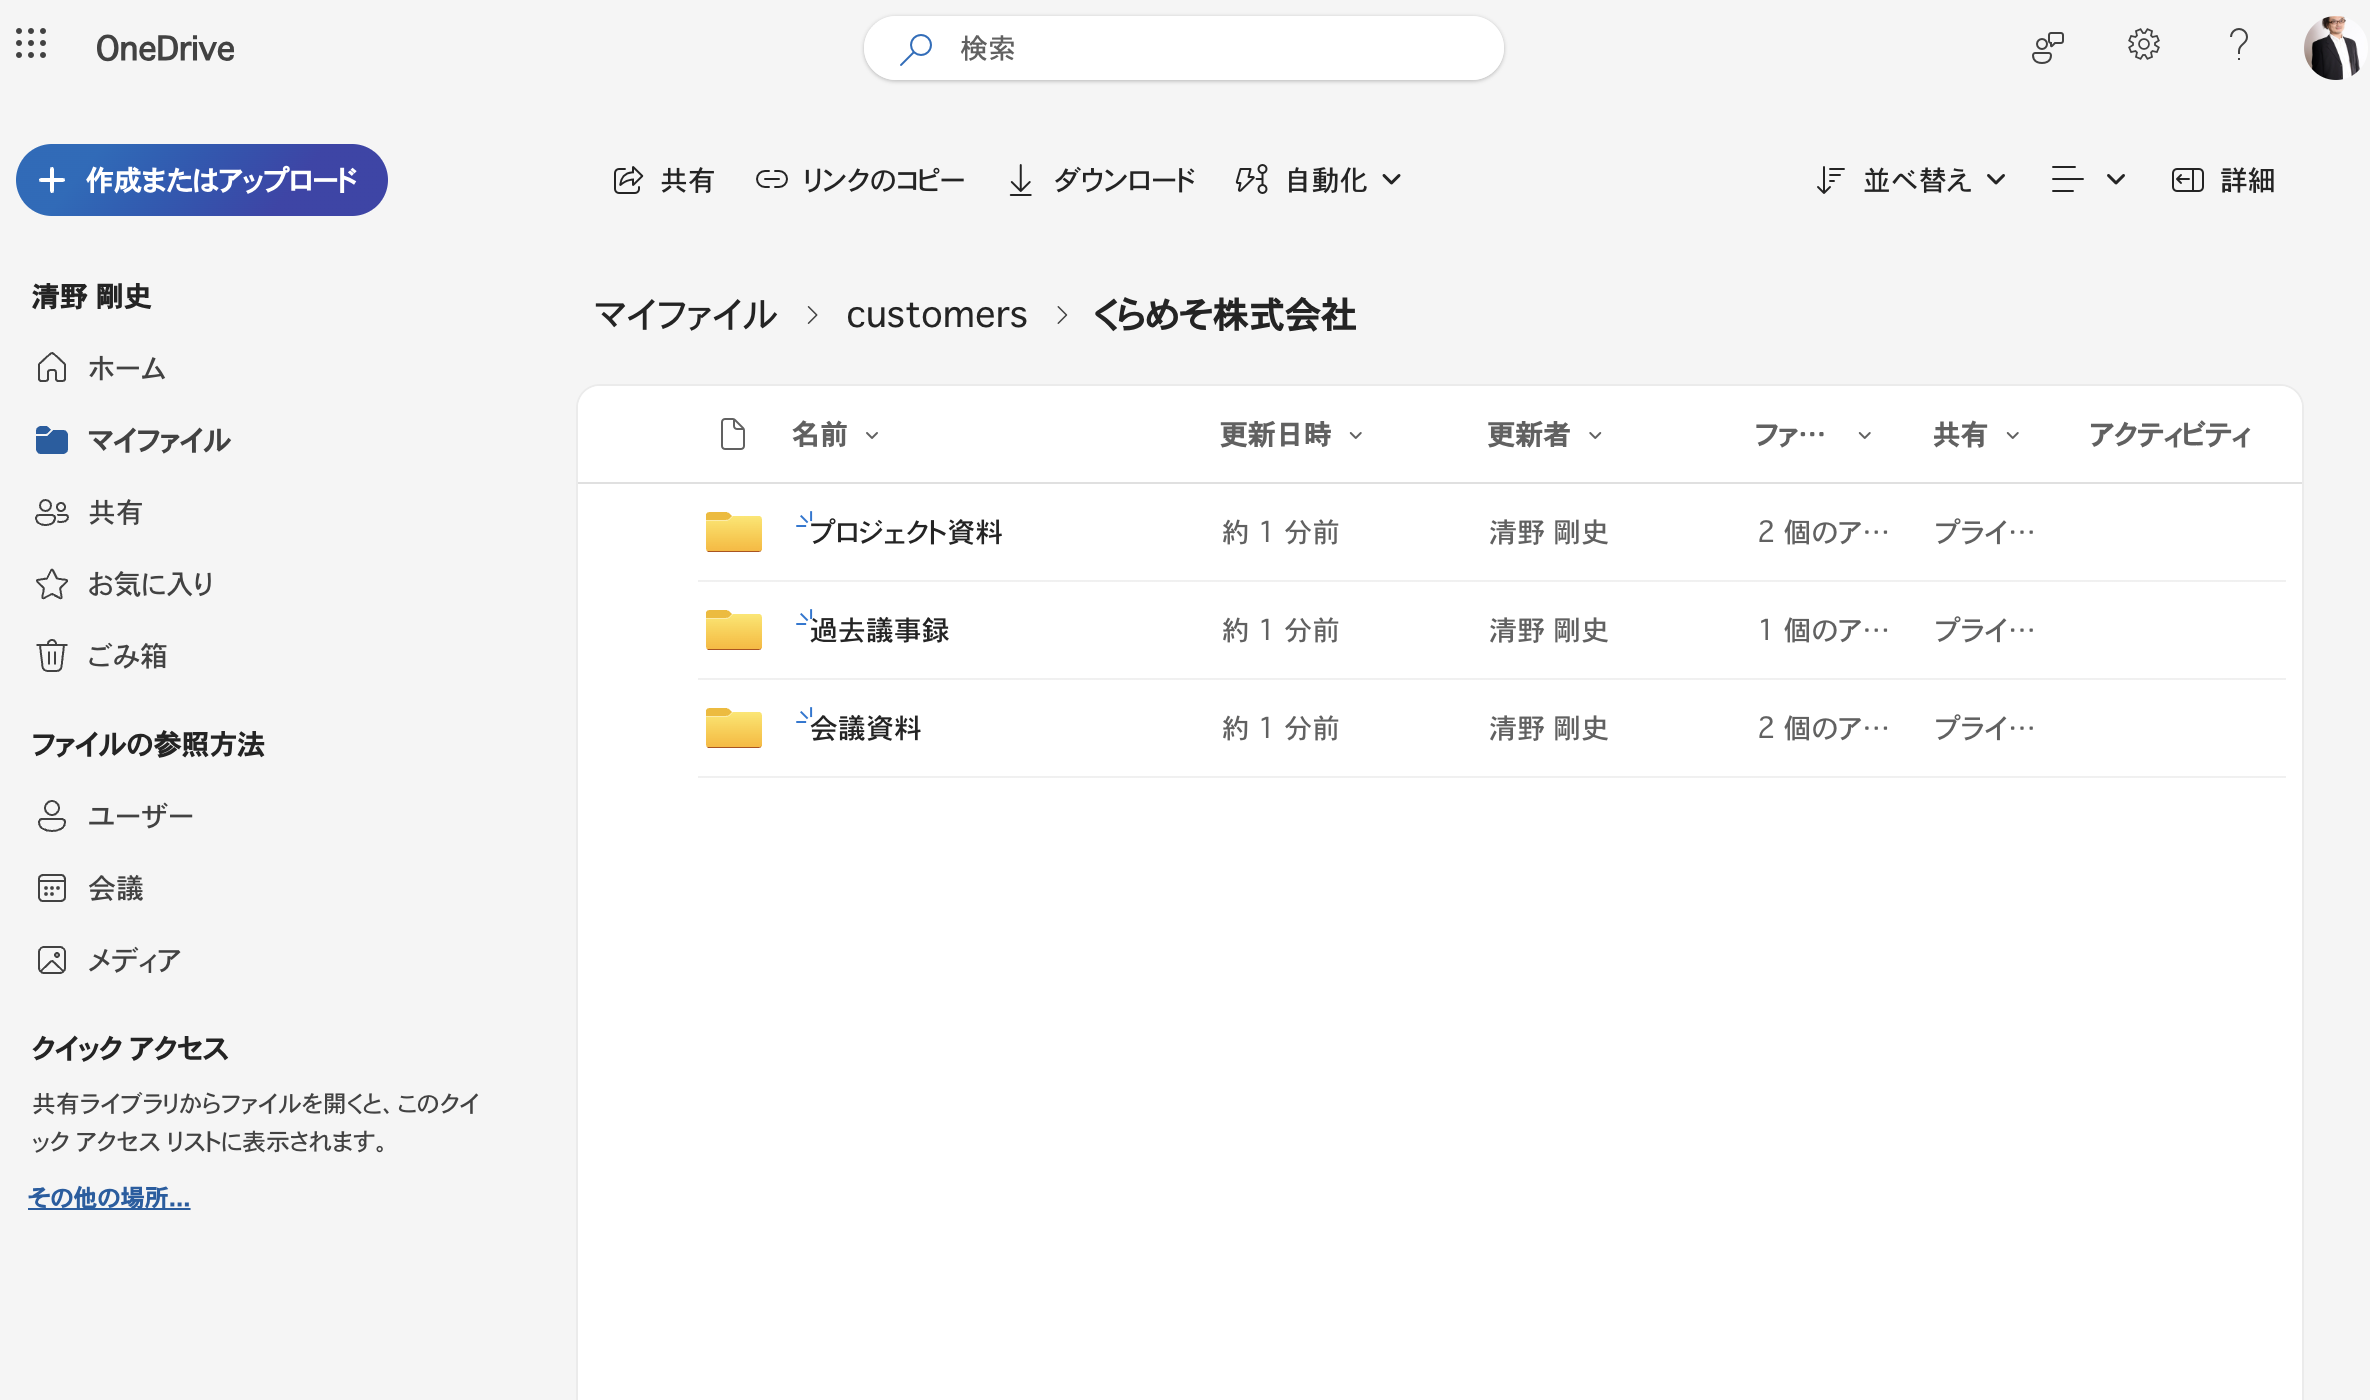Viewport: 2370px width, 1400px height.
Task: Open the プロジェクト資料 folder
Action: (906, 532)
